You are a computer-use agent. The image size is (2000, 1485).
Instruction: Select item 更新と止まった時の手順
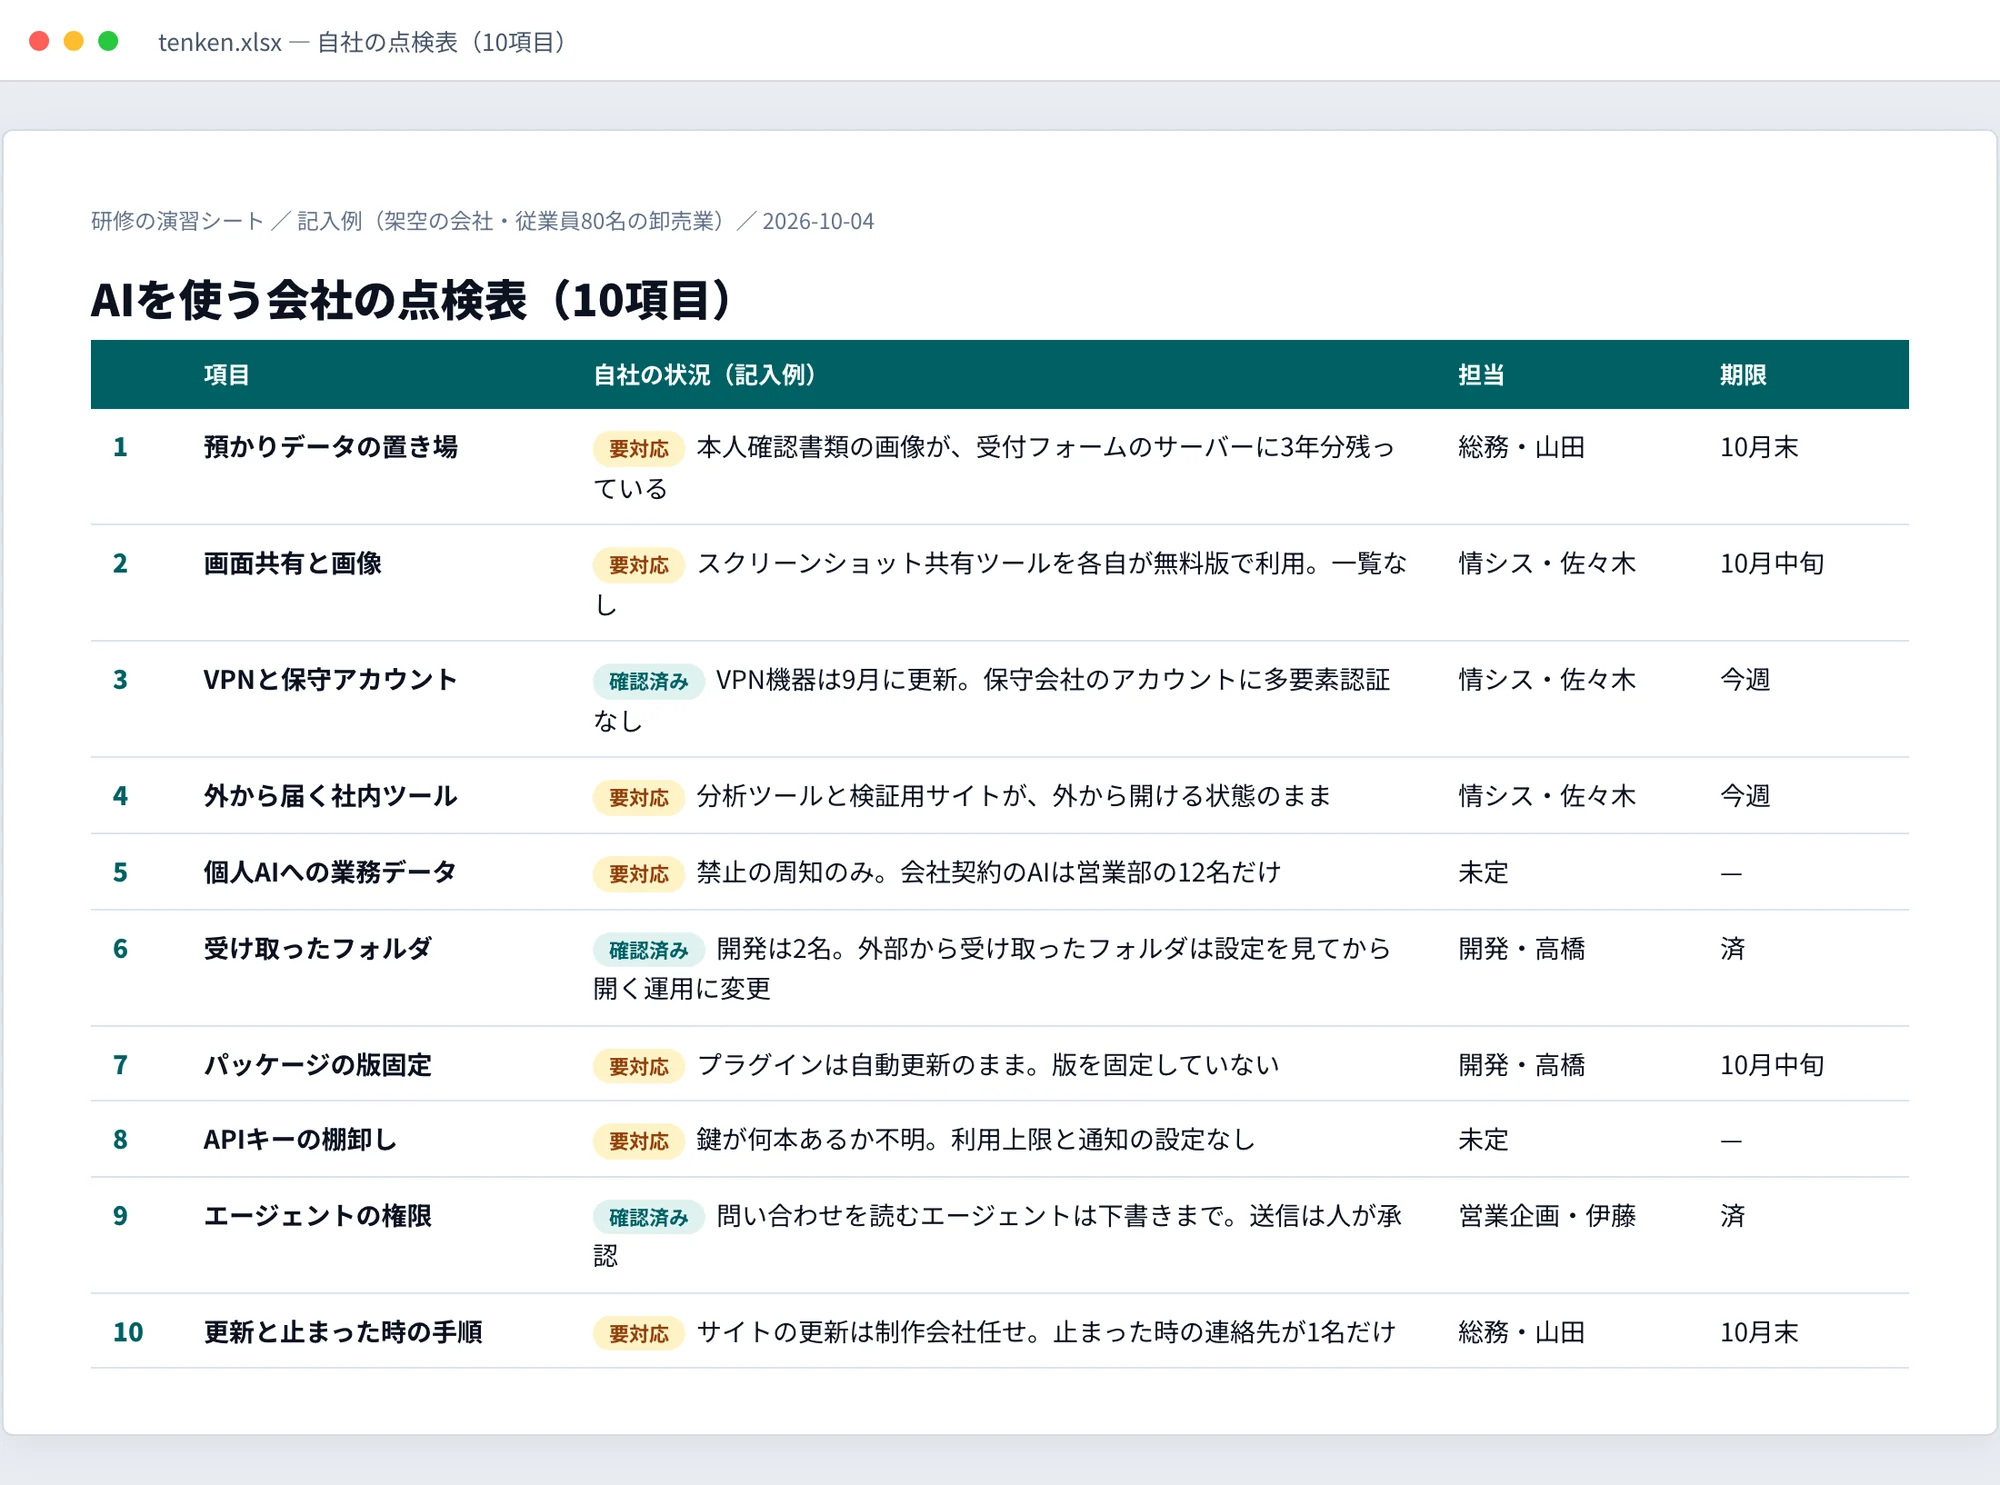point(343,1332)
